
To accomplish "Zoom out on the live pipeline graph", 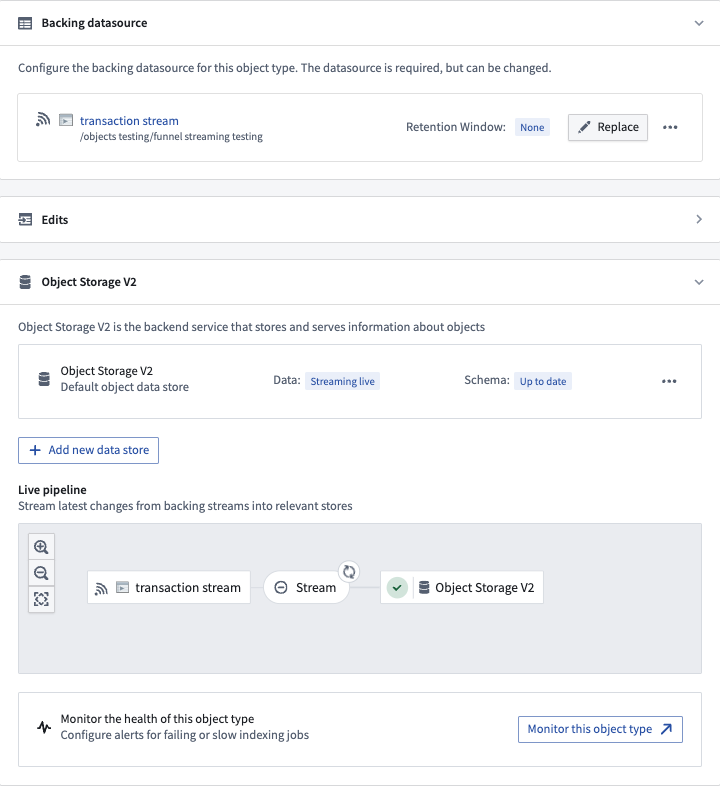I will tap(41, 573).
